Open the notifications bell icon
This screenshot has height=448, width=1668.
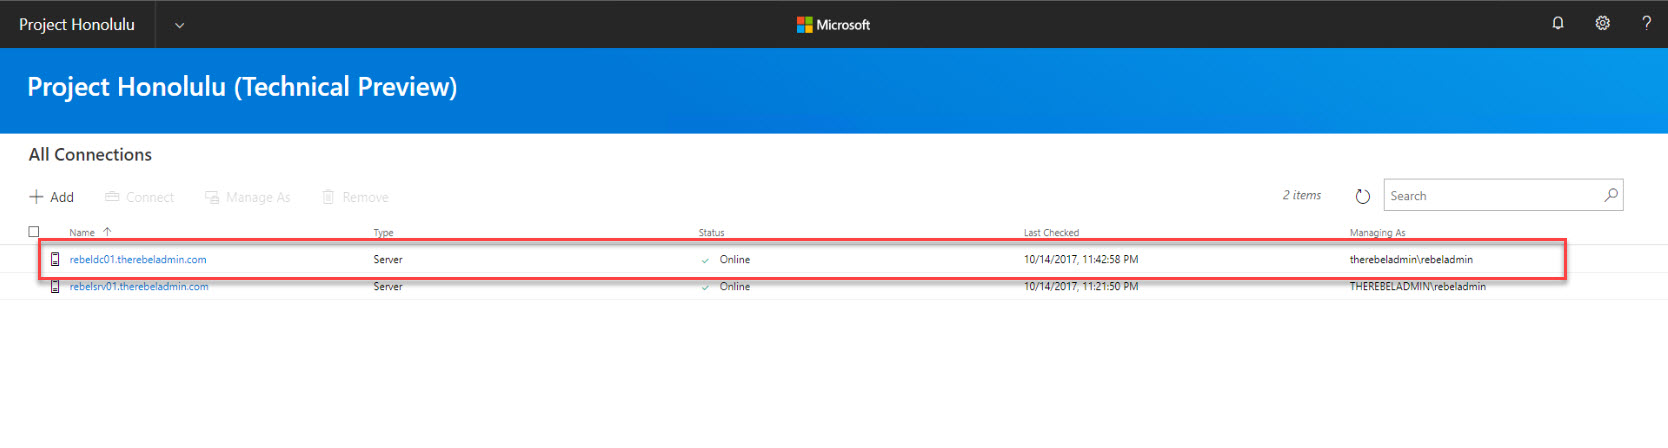tap(1558, 23)
